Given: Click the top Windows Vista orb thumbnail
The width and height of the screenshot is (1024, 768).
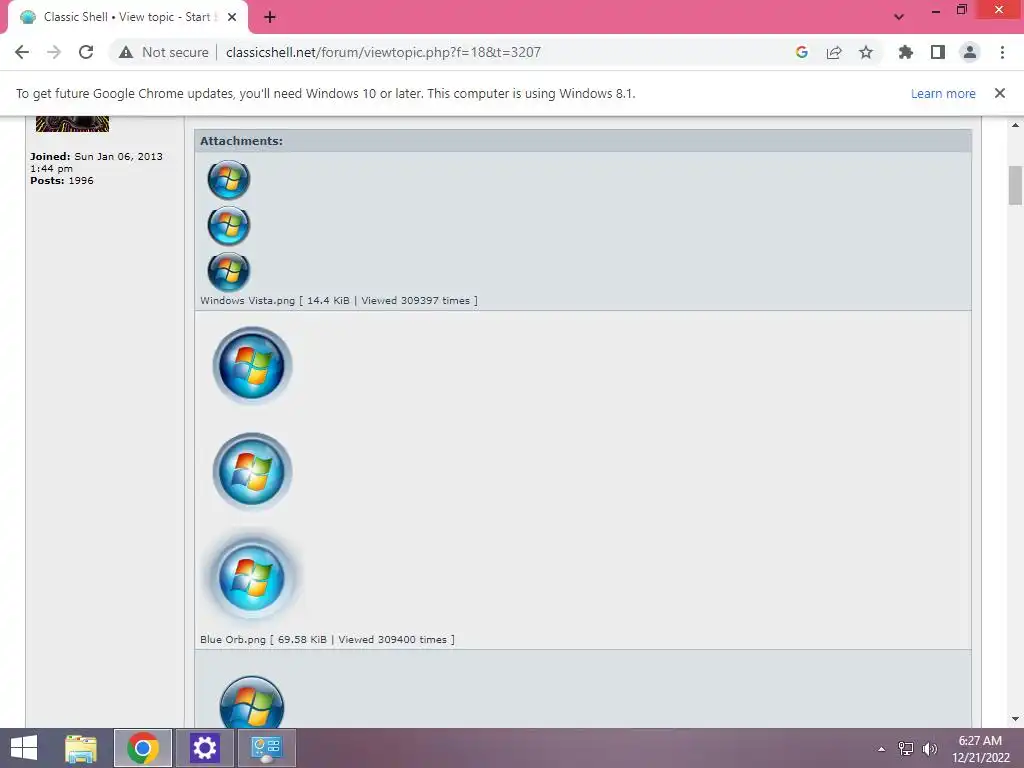Looking at the screenshot, I should click(x=229, y=180).
